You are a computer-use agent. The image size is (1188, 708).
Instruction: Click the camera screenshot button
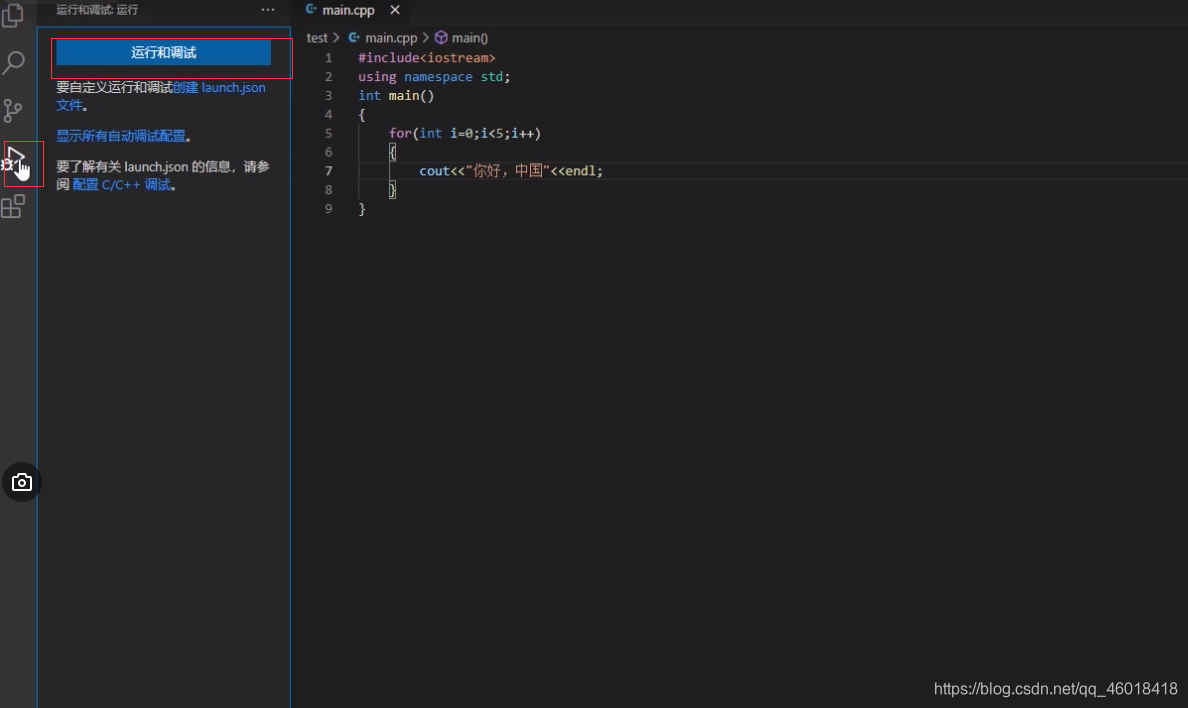pyautogui.click(x=21, y=482)
